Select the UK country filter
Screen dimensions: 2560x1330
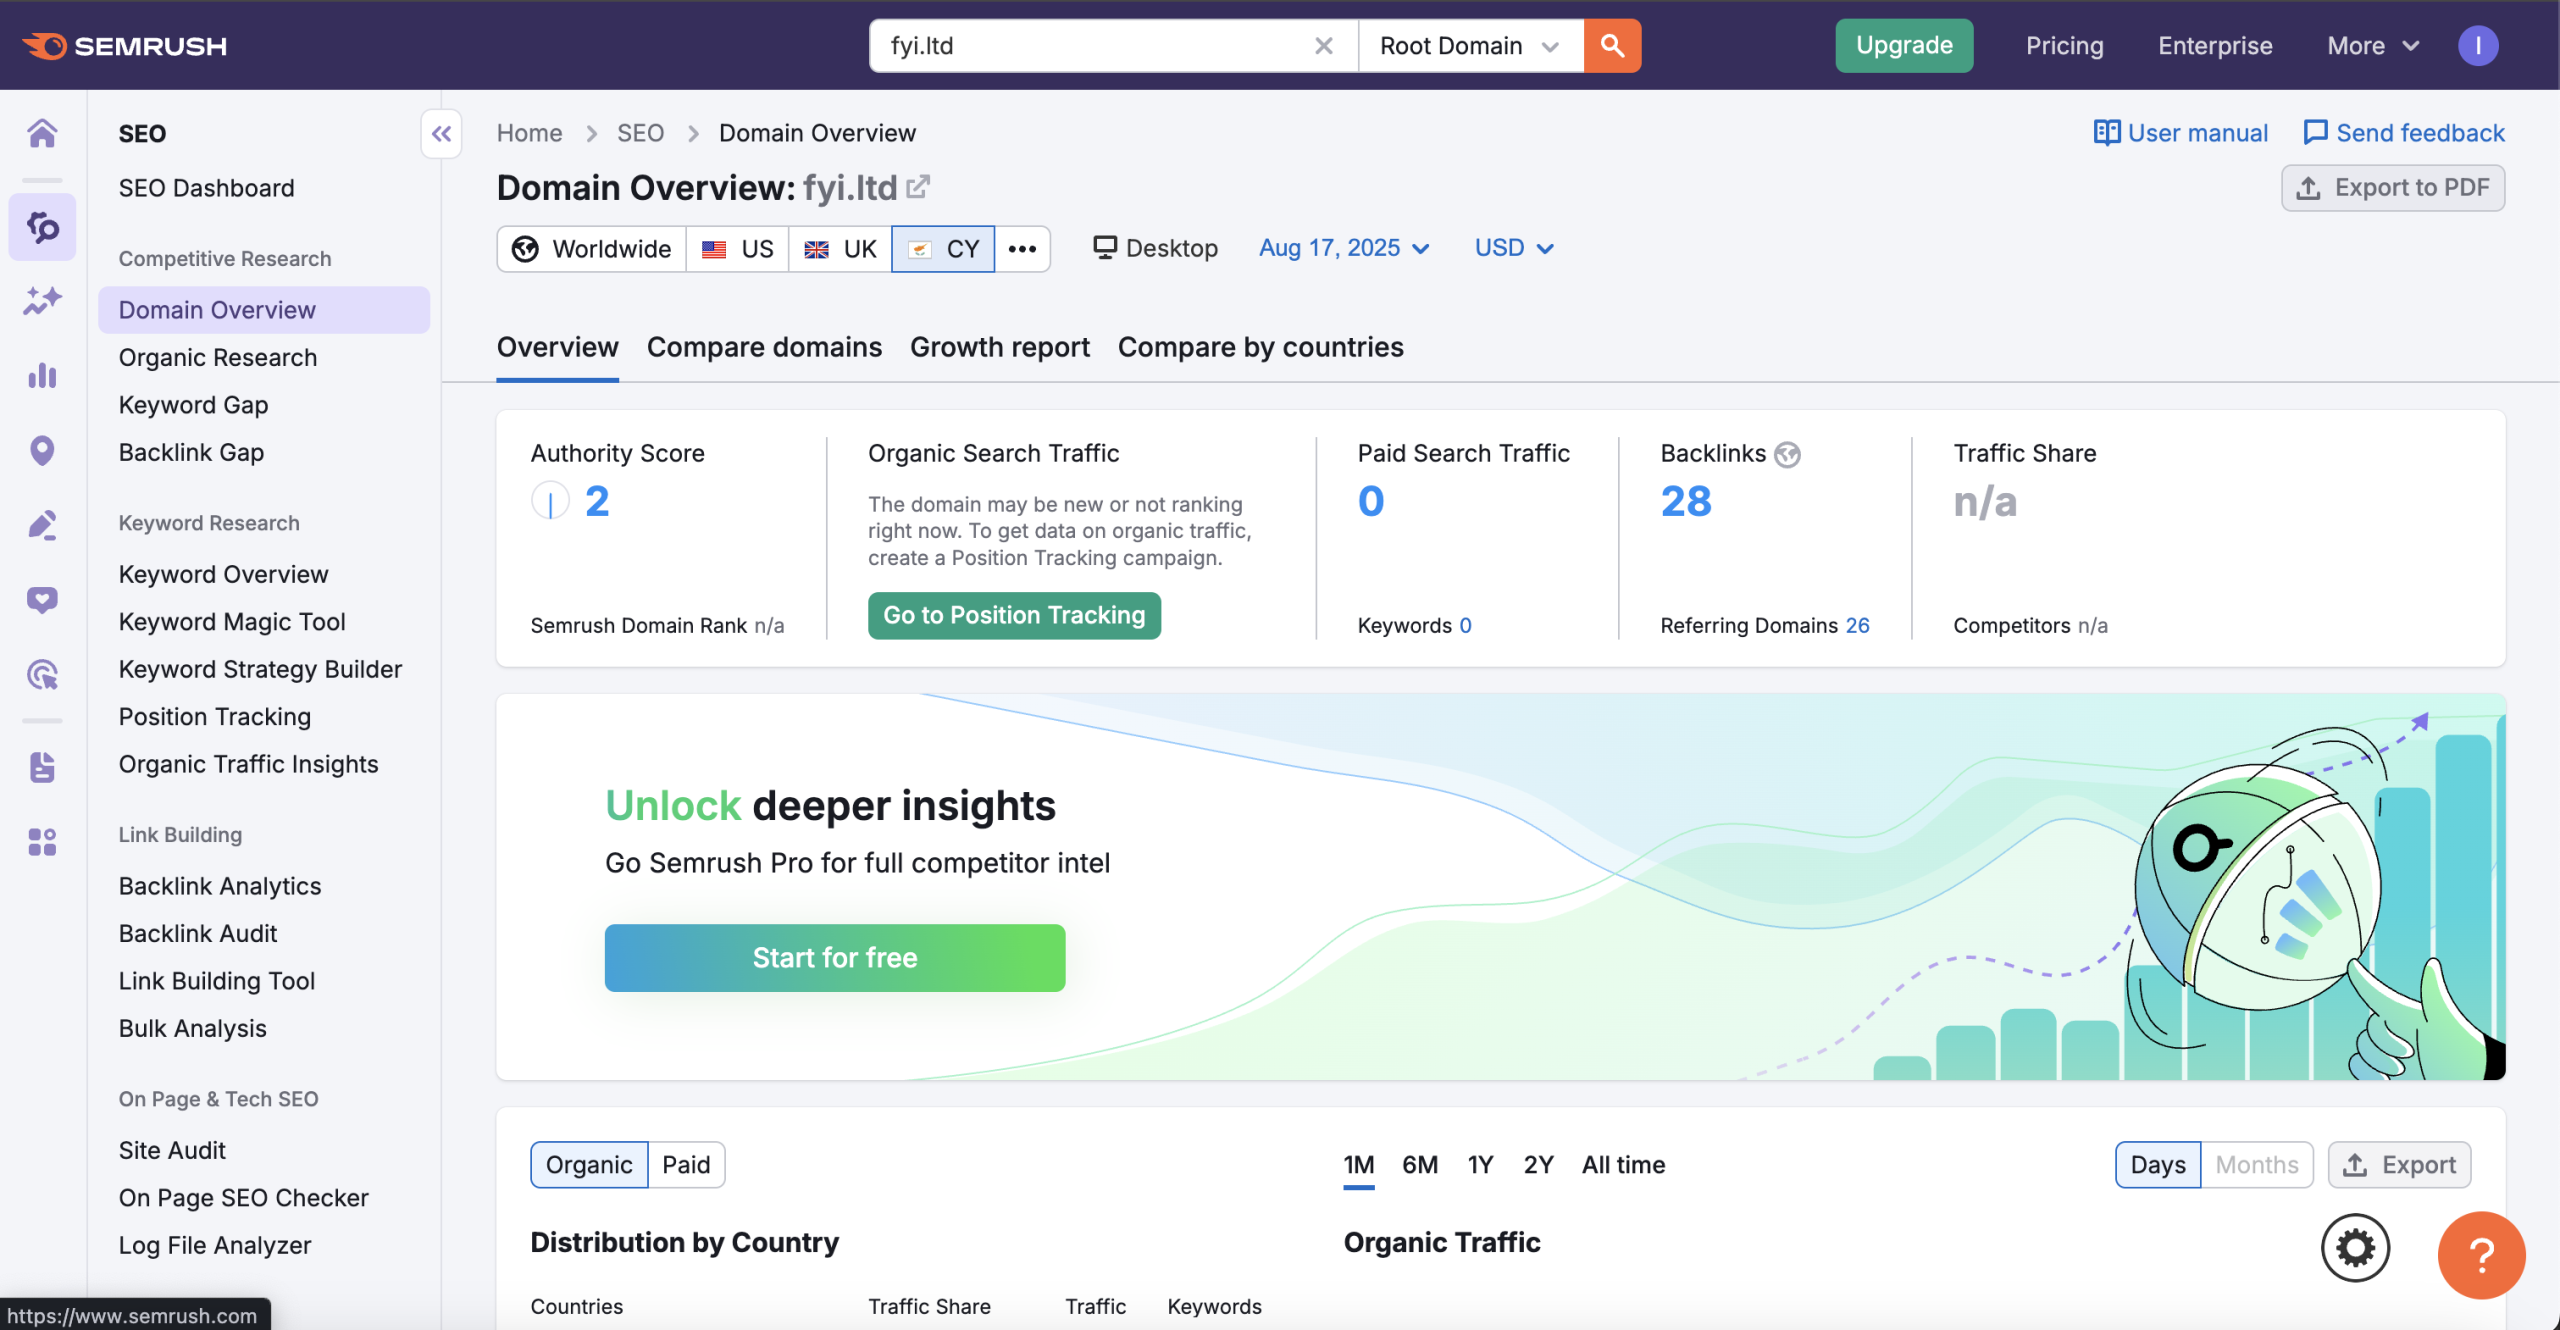coord(840,248)
